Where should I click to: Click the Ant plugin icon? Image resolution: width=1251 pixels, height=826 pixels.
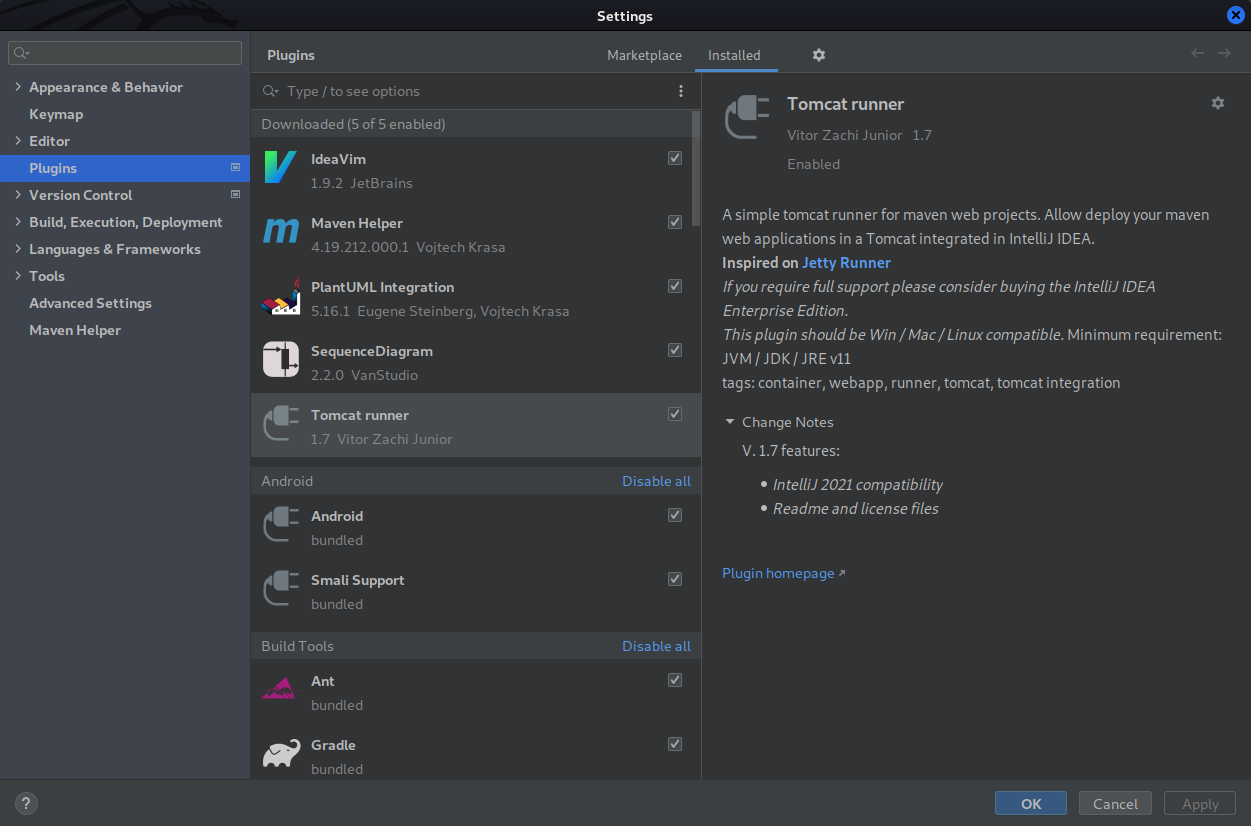click(281, 689)
